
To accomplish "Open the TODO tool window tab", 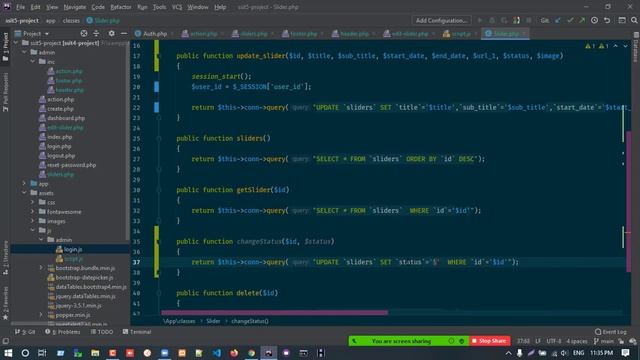I will click(x=102, y=332).
